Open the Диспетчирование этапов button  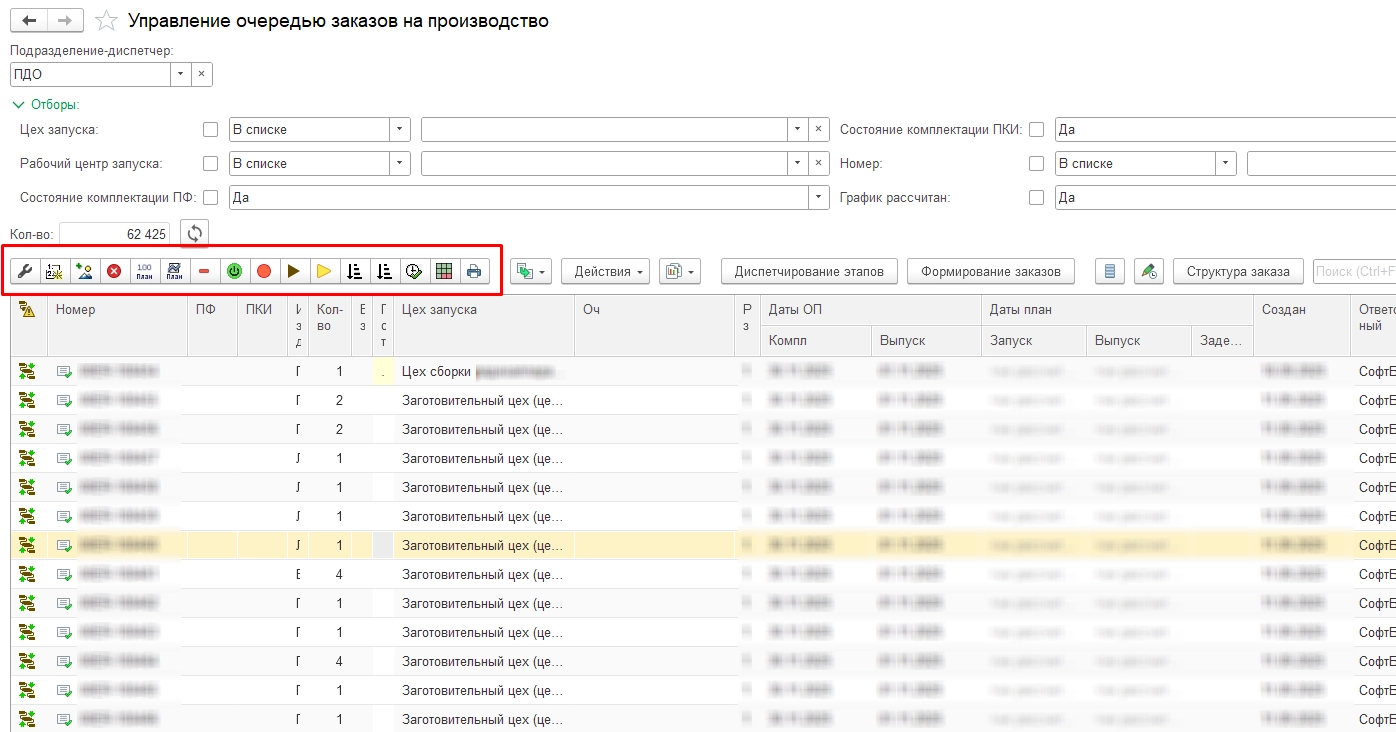coord(809,271)
